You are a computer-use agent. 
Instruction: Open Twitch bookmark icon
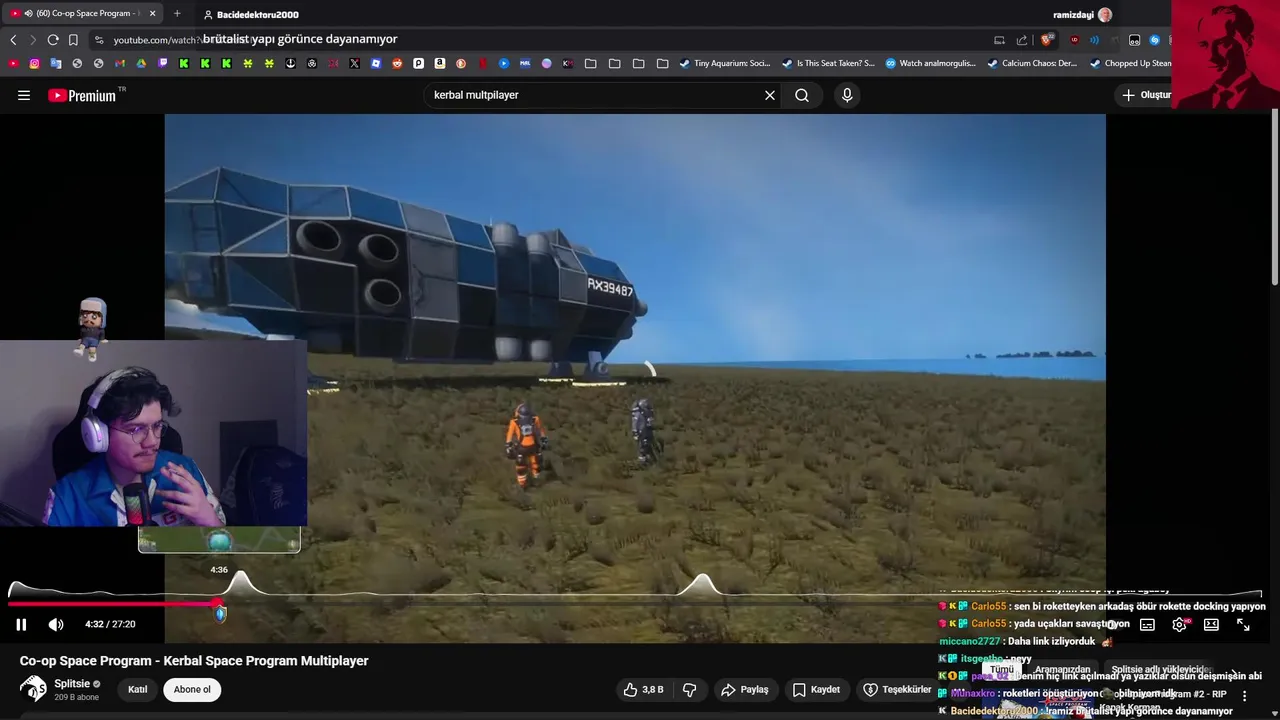(162, 63)
